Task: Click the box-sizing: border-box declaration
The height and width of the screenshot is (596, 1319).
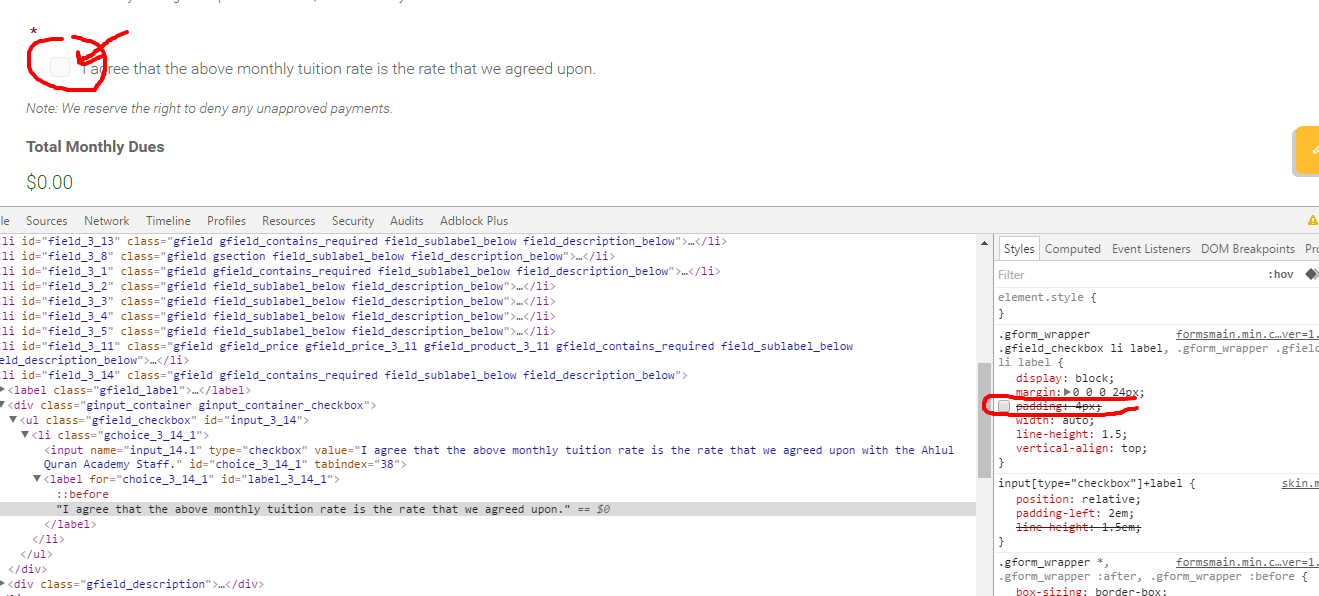Action: [x=1090, y=592]
